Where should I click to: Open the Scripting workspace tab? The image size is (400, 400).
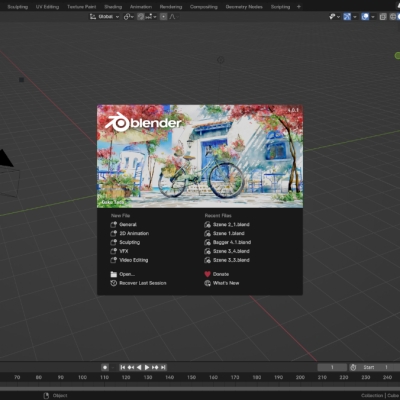coord(280,7)
